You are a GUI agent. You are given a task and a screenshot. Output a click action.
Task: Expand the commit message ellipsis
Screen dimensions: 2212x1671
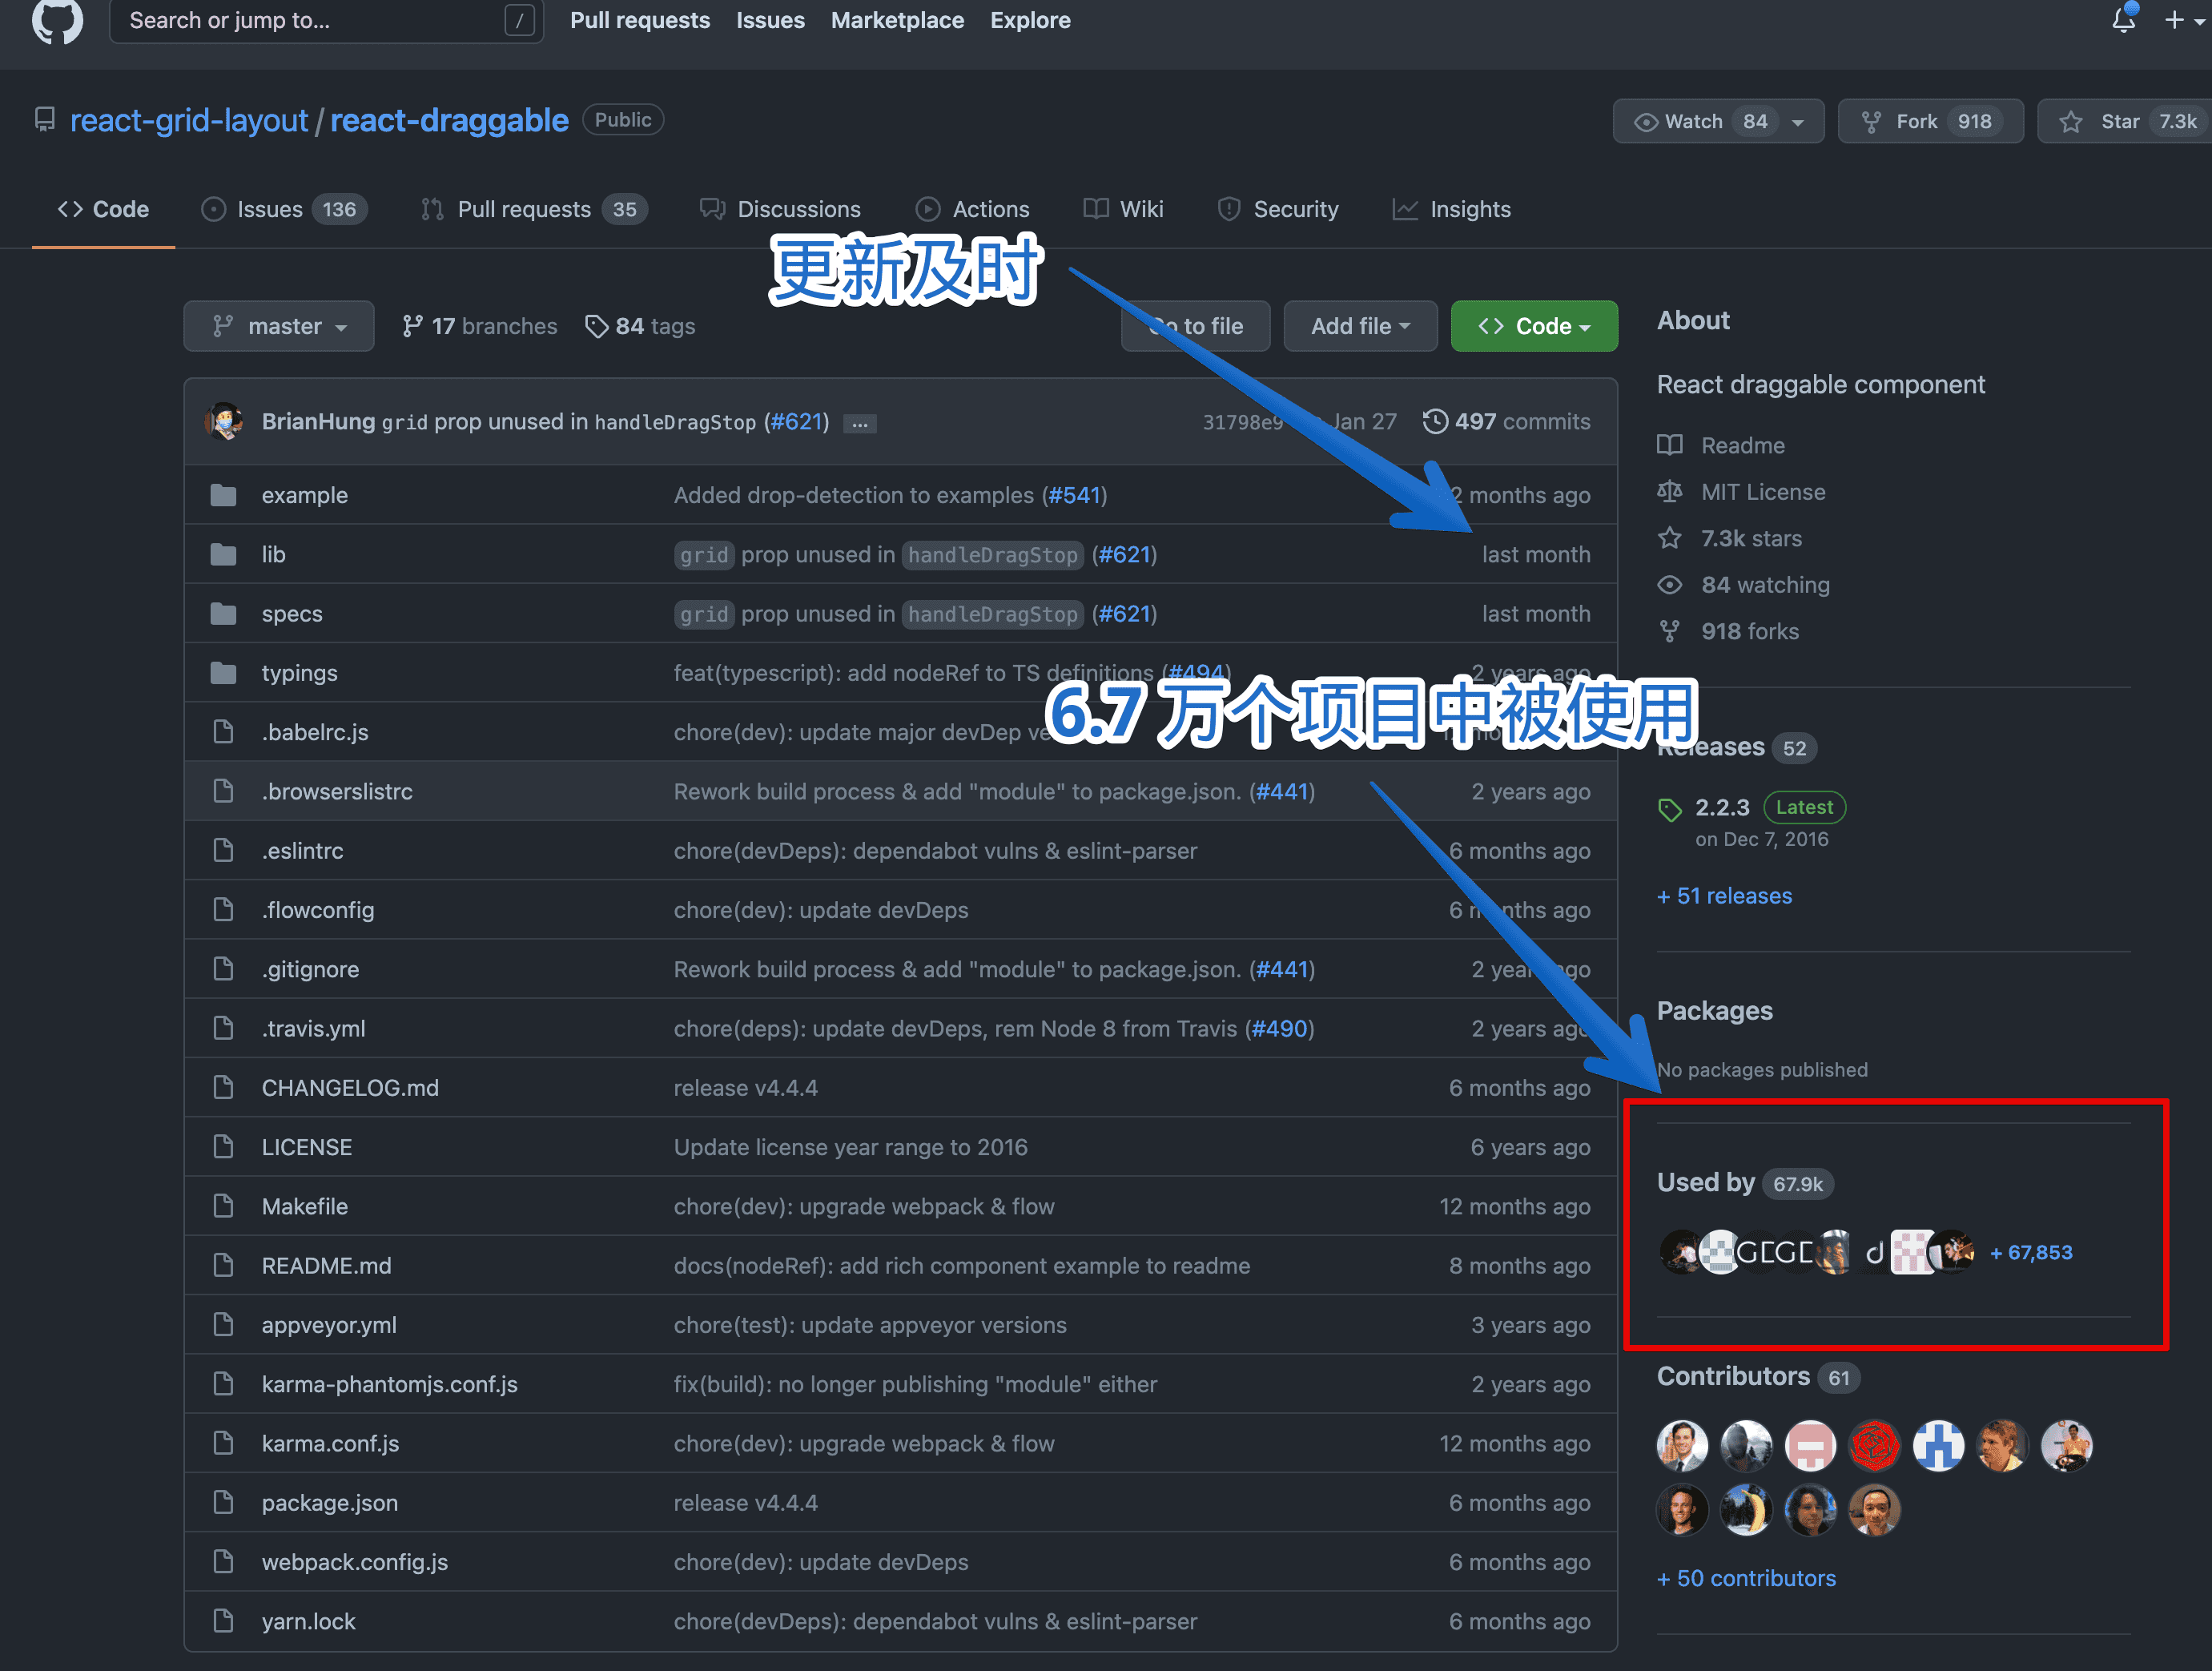[859, 423]
